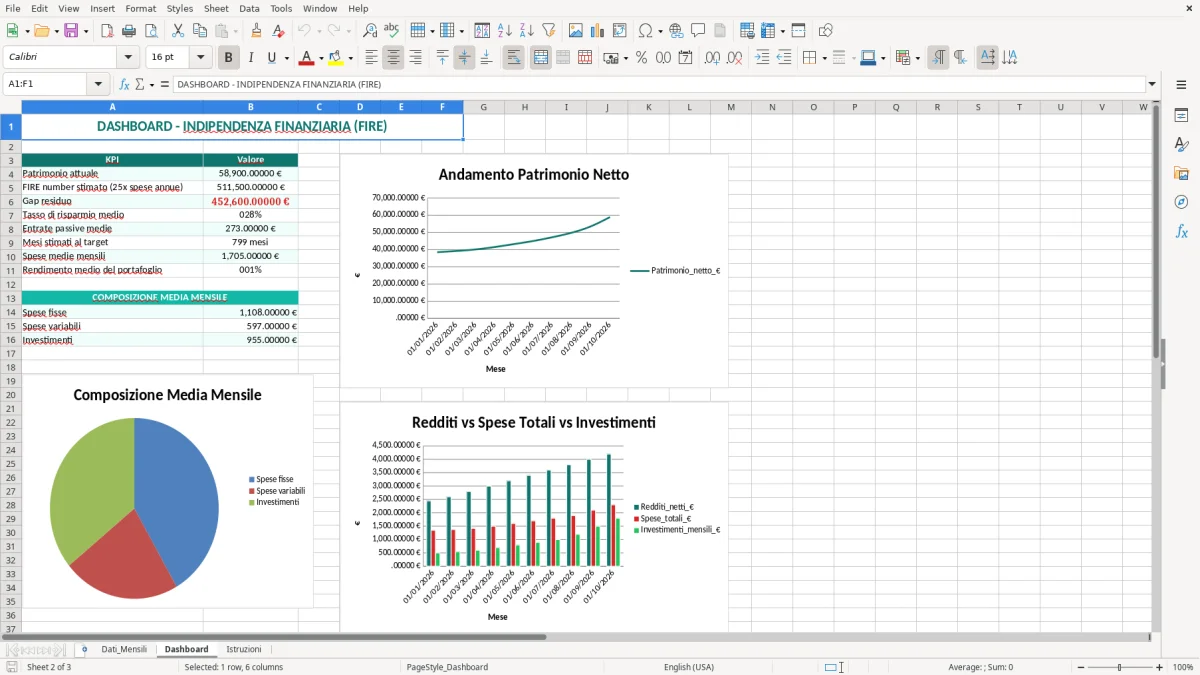Insert Hyperlink globe icon

pos(676,31)
